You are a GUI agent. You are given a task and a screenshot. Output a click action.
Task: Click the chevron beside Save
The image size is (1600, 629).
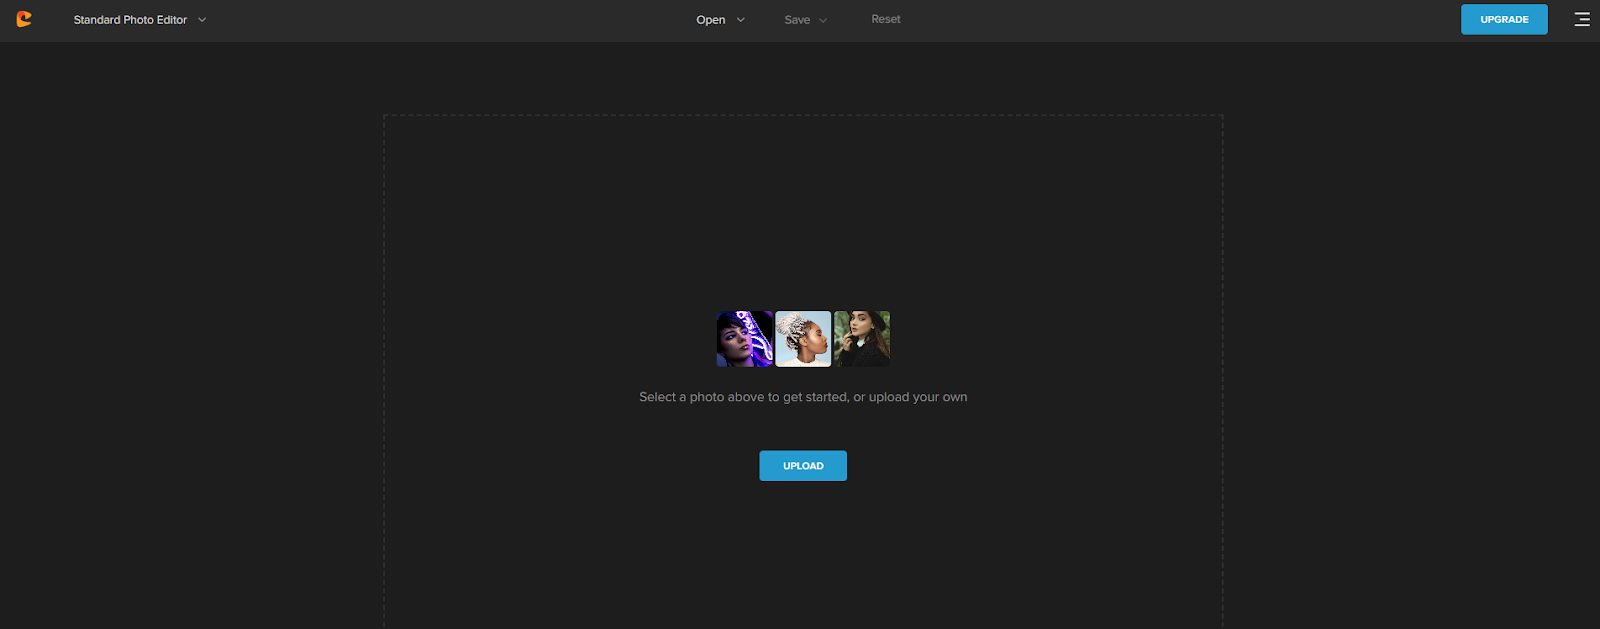click(x=823, y=20)
